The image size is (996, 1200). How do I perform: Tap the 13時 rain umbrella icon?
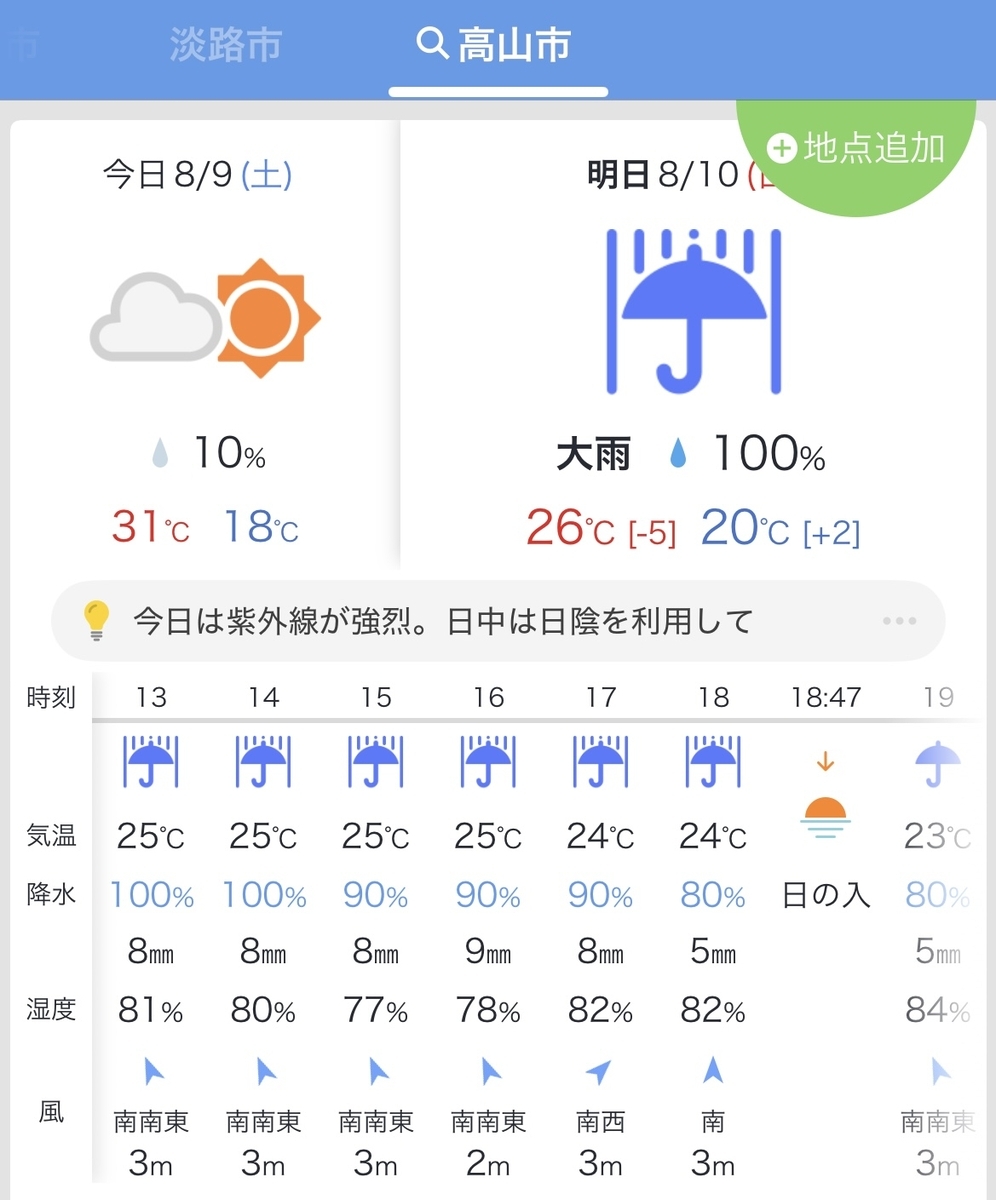pyautogui.click(x=151, y=762)
